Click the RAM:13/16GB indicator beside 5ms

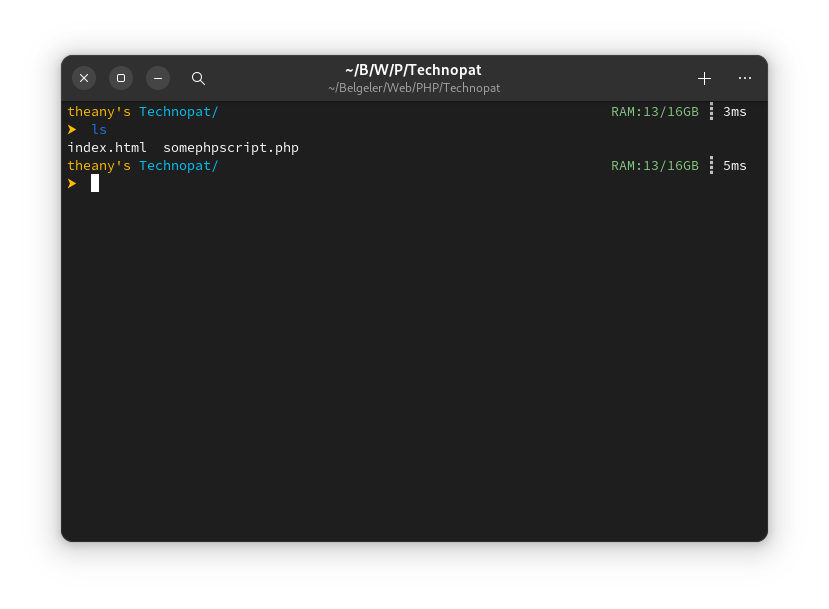pos(655,166)
